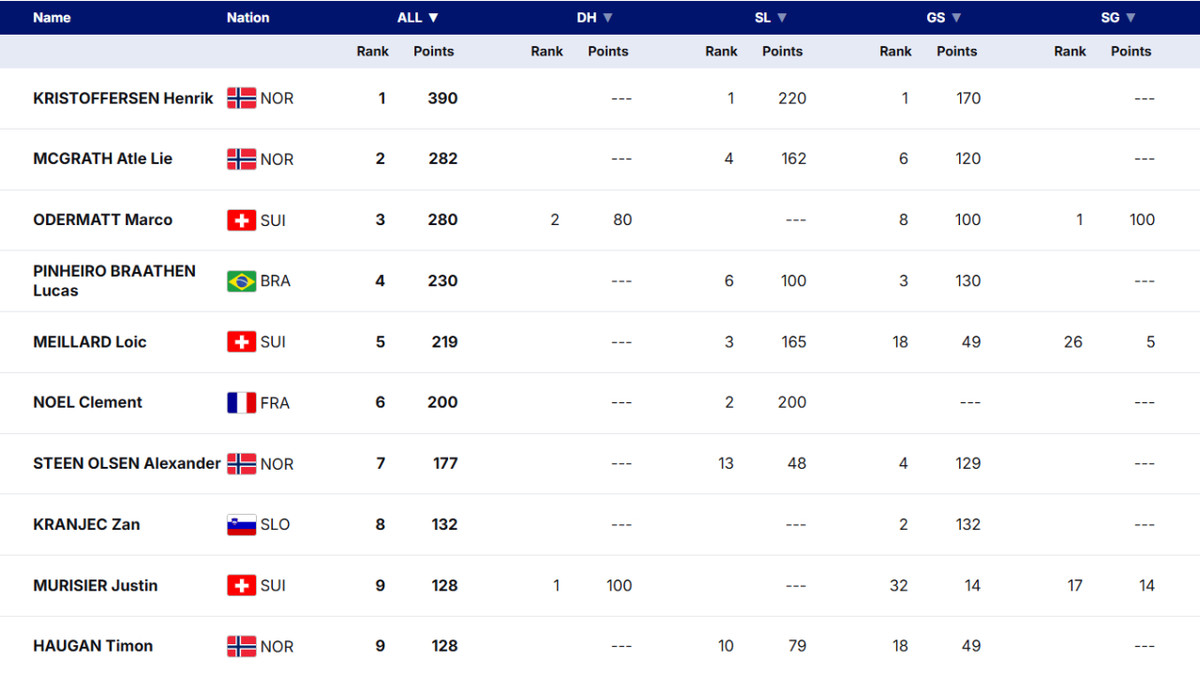Sort by DH downhill column arrow

pyautogui.click(x=608, y=18)
